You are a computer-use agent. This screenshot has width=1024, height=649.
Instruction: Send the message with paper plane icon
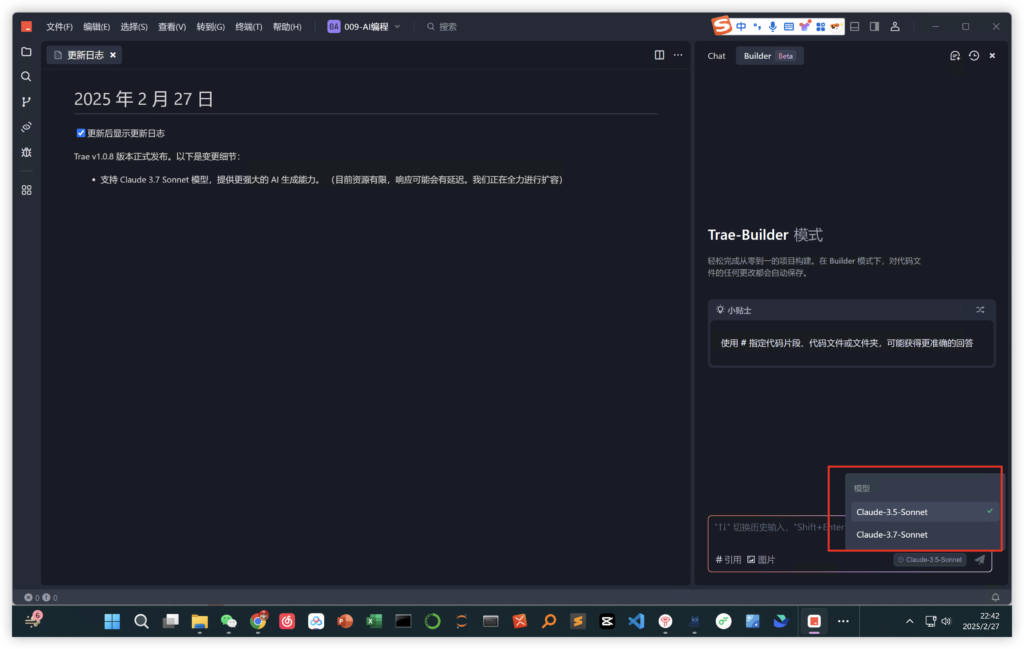980,559
